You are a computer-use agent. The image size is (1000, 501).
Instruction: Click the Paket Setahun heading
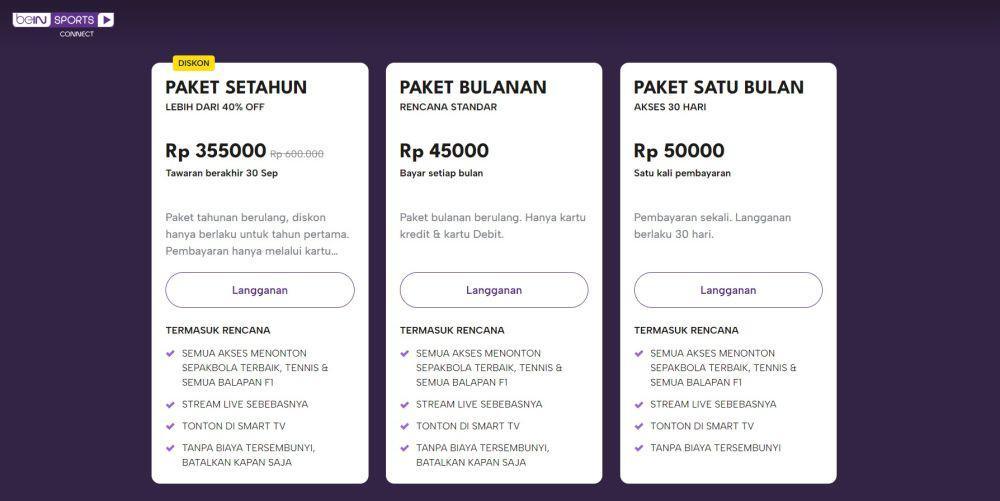tap(236, 87)
